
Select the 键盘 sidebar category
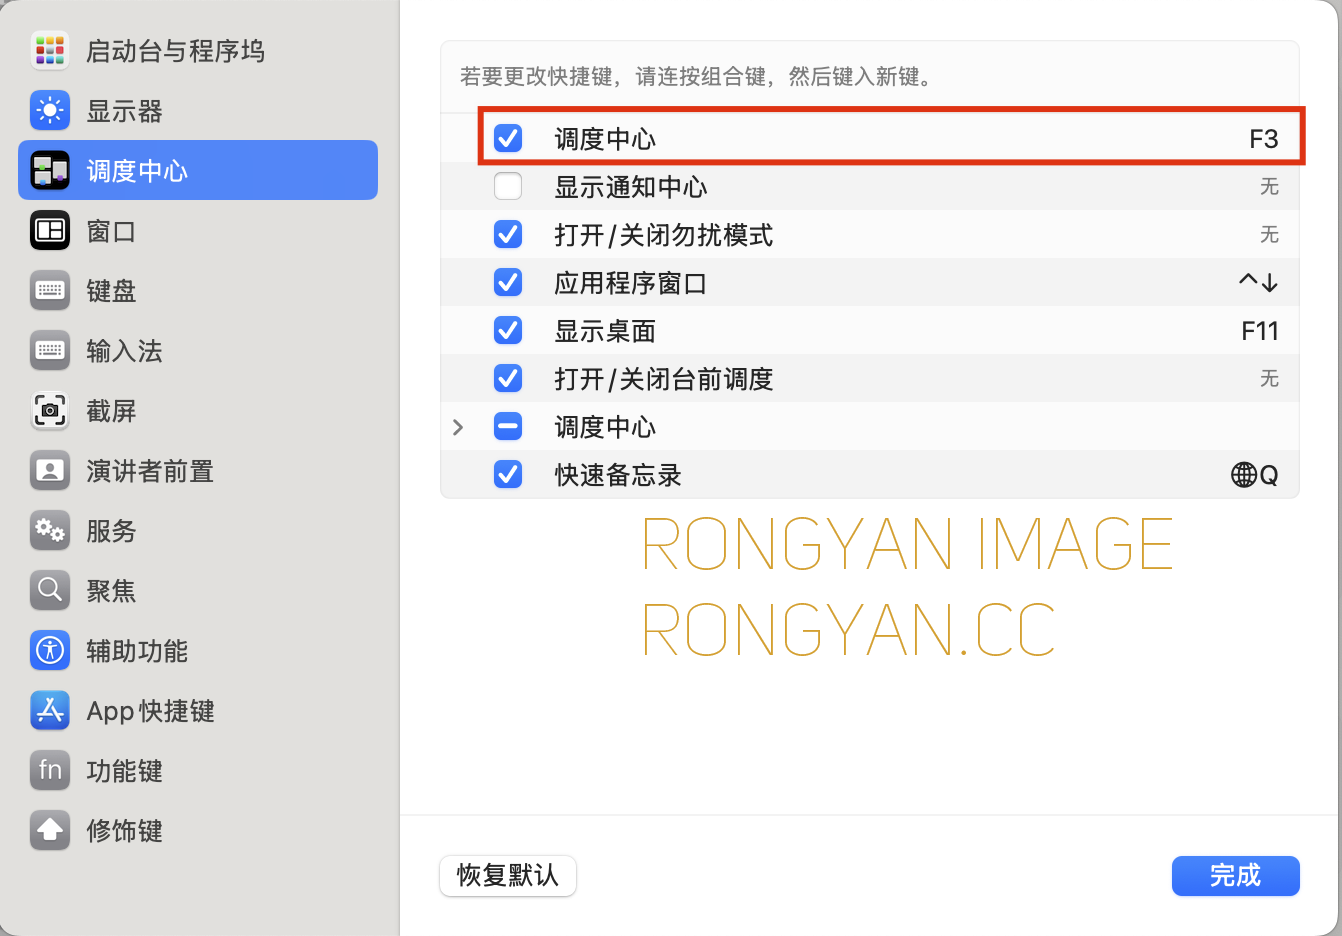pos(111,291)
